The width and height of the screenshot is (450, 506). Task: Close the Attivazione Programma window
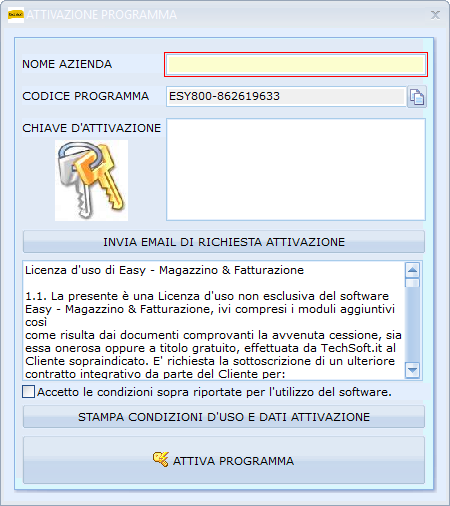435,15
